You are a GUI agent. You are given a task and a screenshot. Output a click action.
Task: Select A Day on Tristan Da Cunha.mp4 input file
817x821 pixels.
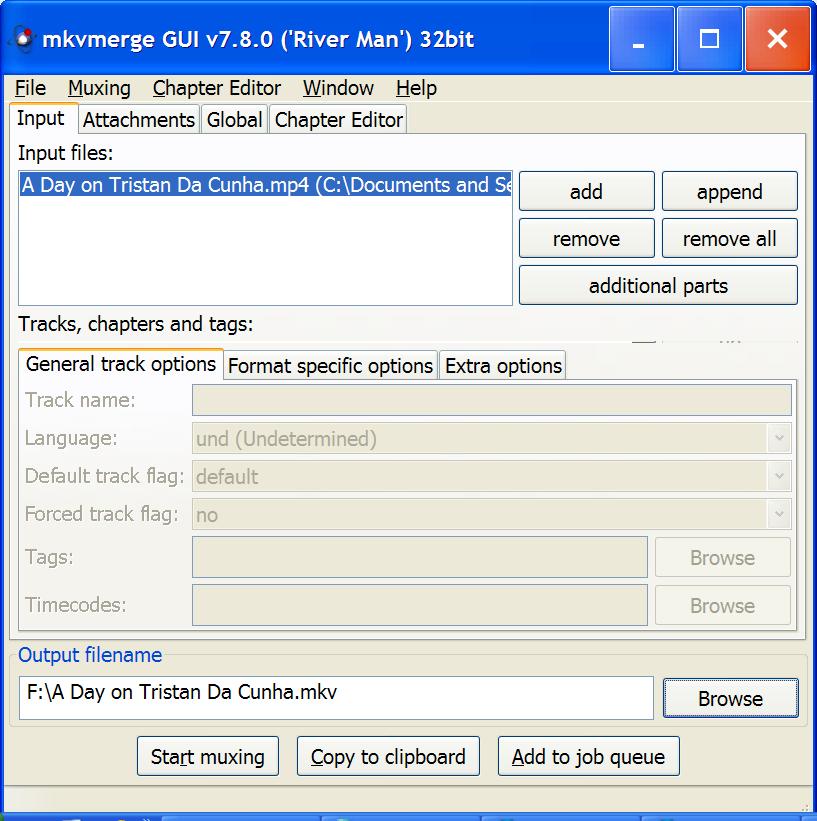click(x=266, y=185)
